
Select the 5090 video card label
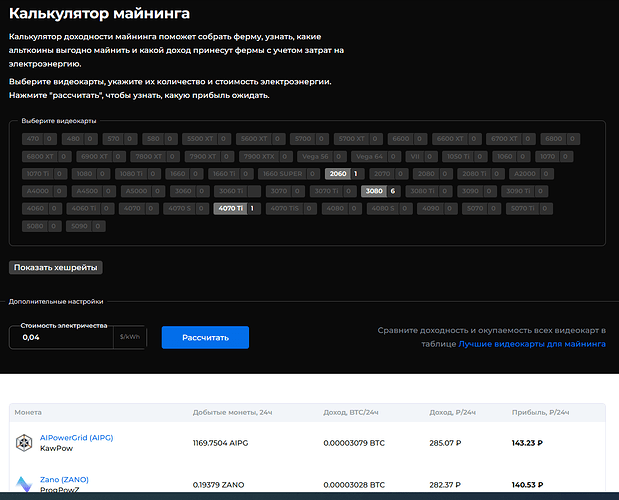click(x=78, y=226)
